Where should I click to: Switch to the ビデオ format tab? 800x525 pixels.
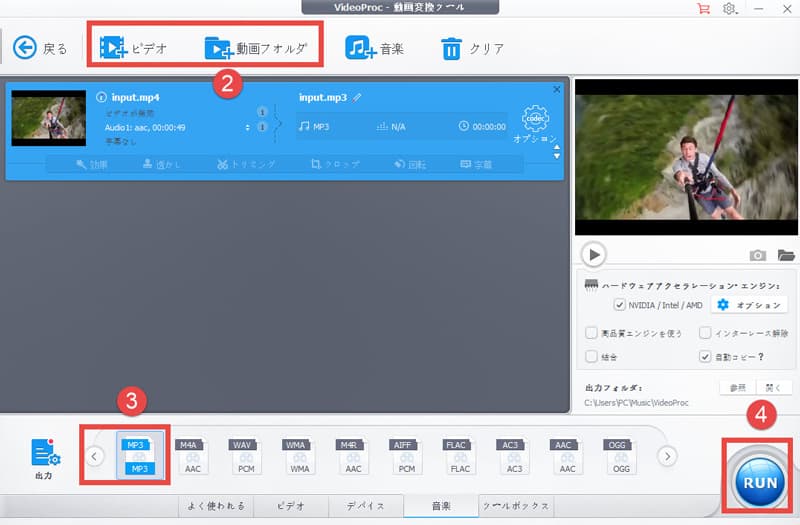pyautogui.click(x=291, y=505)
